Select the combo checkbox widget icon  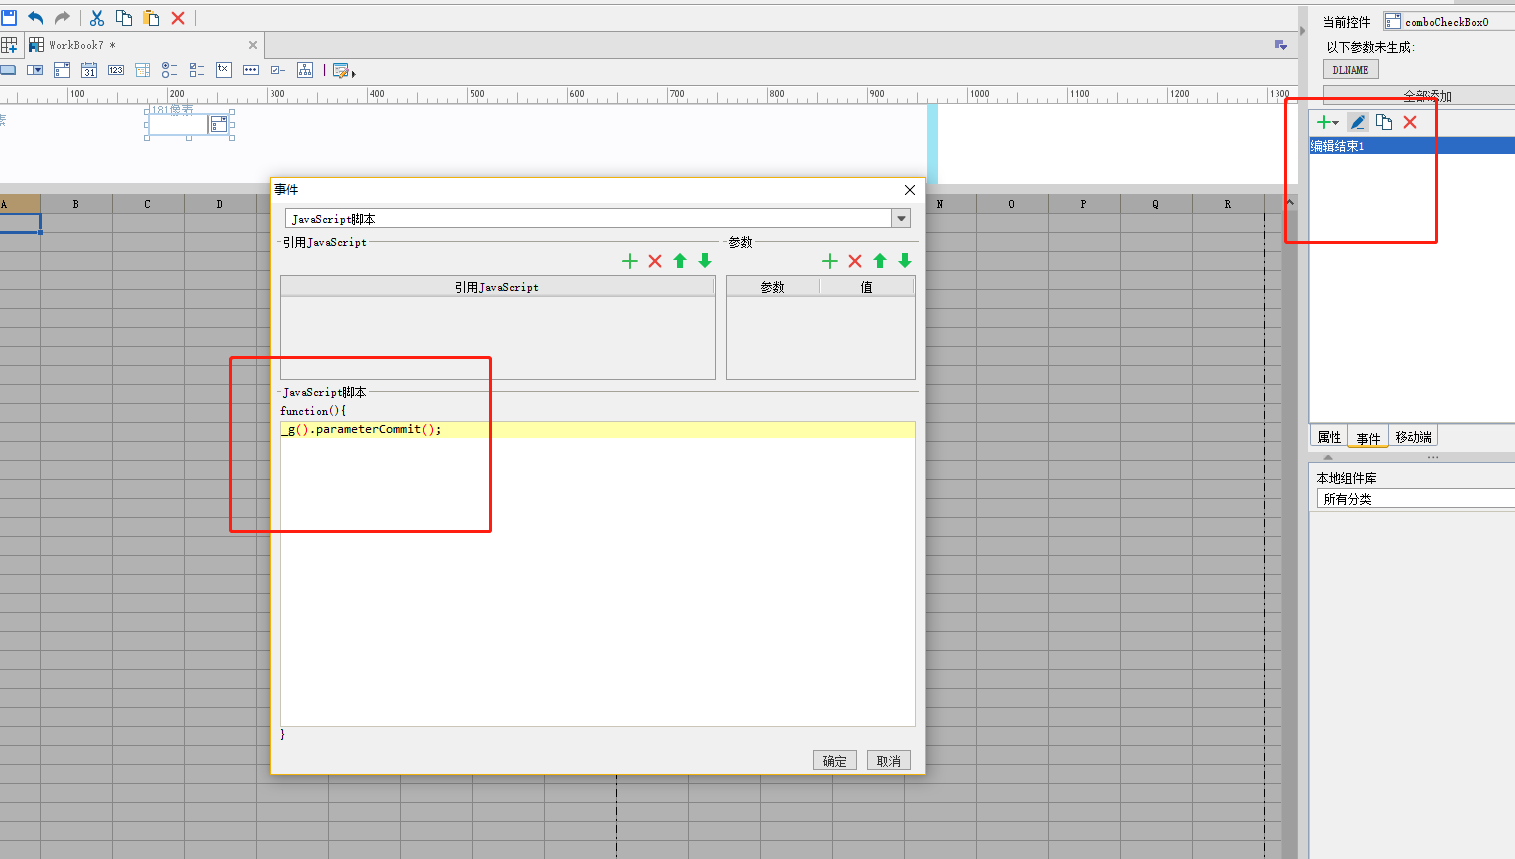pos(62,70)
